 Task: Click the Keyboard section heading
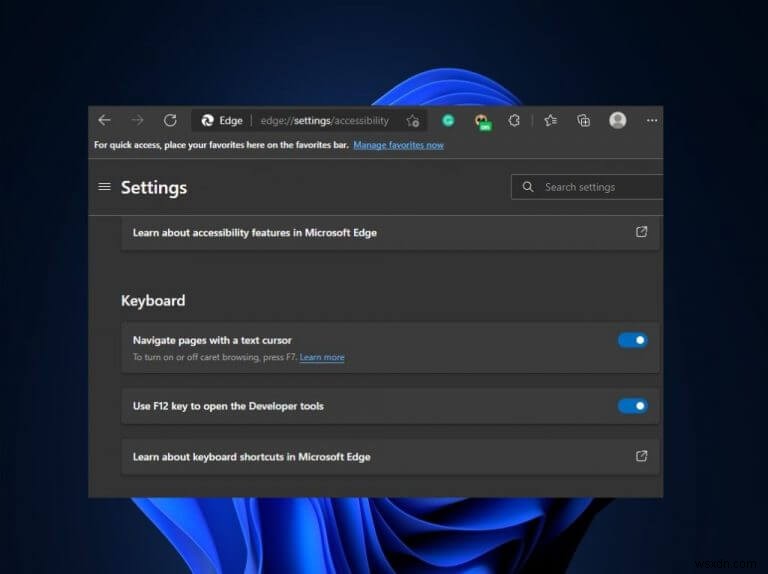coord(153,300)
